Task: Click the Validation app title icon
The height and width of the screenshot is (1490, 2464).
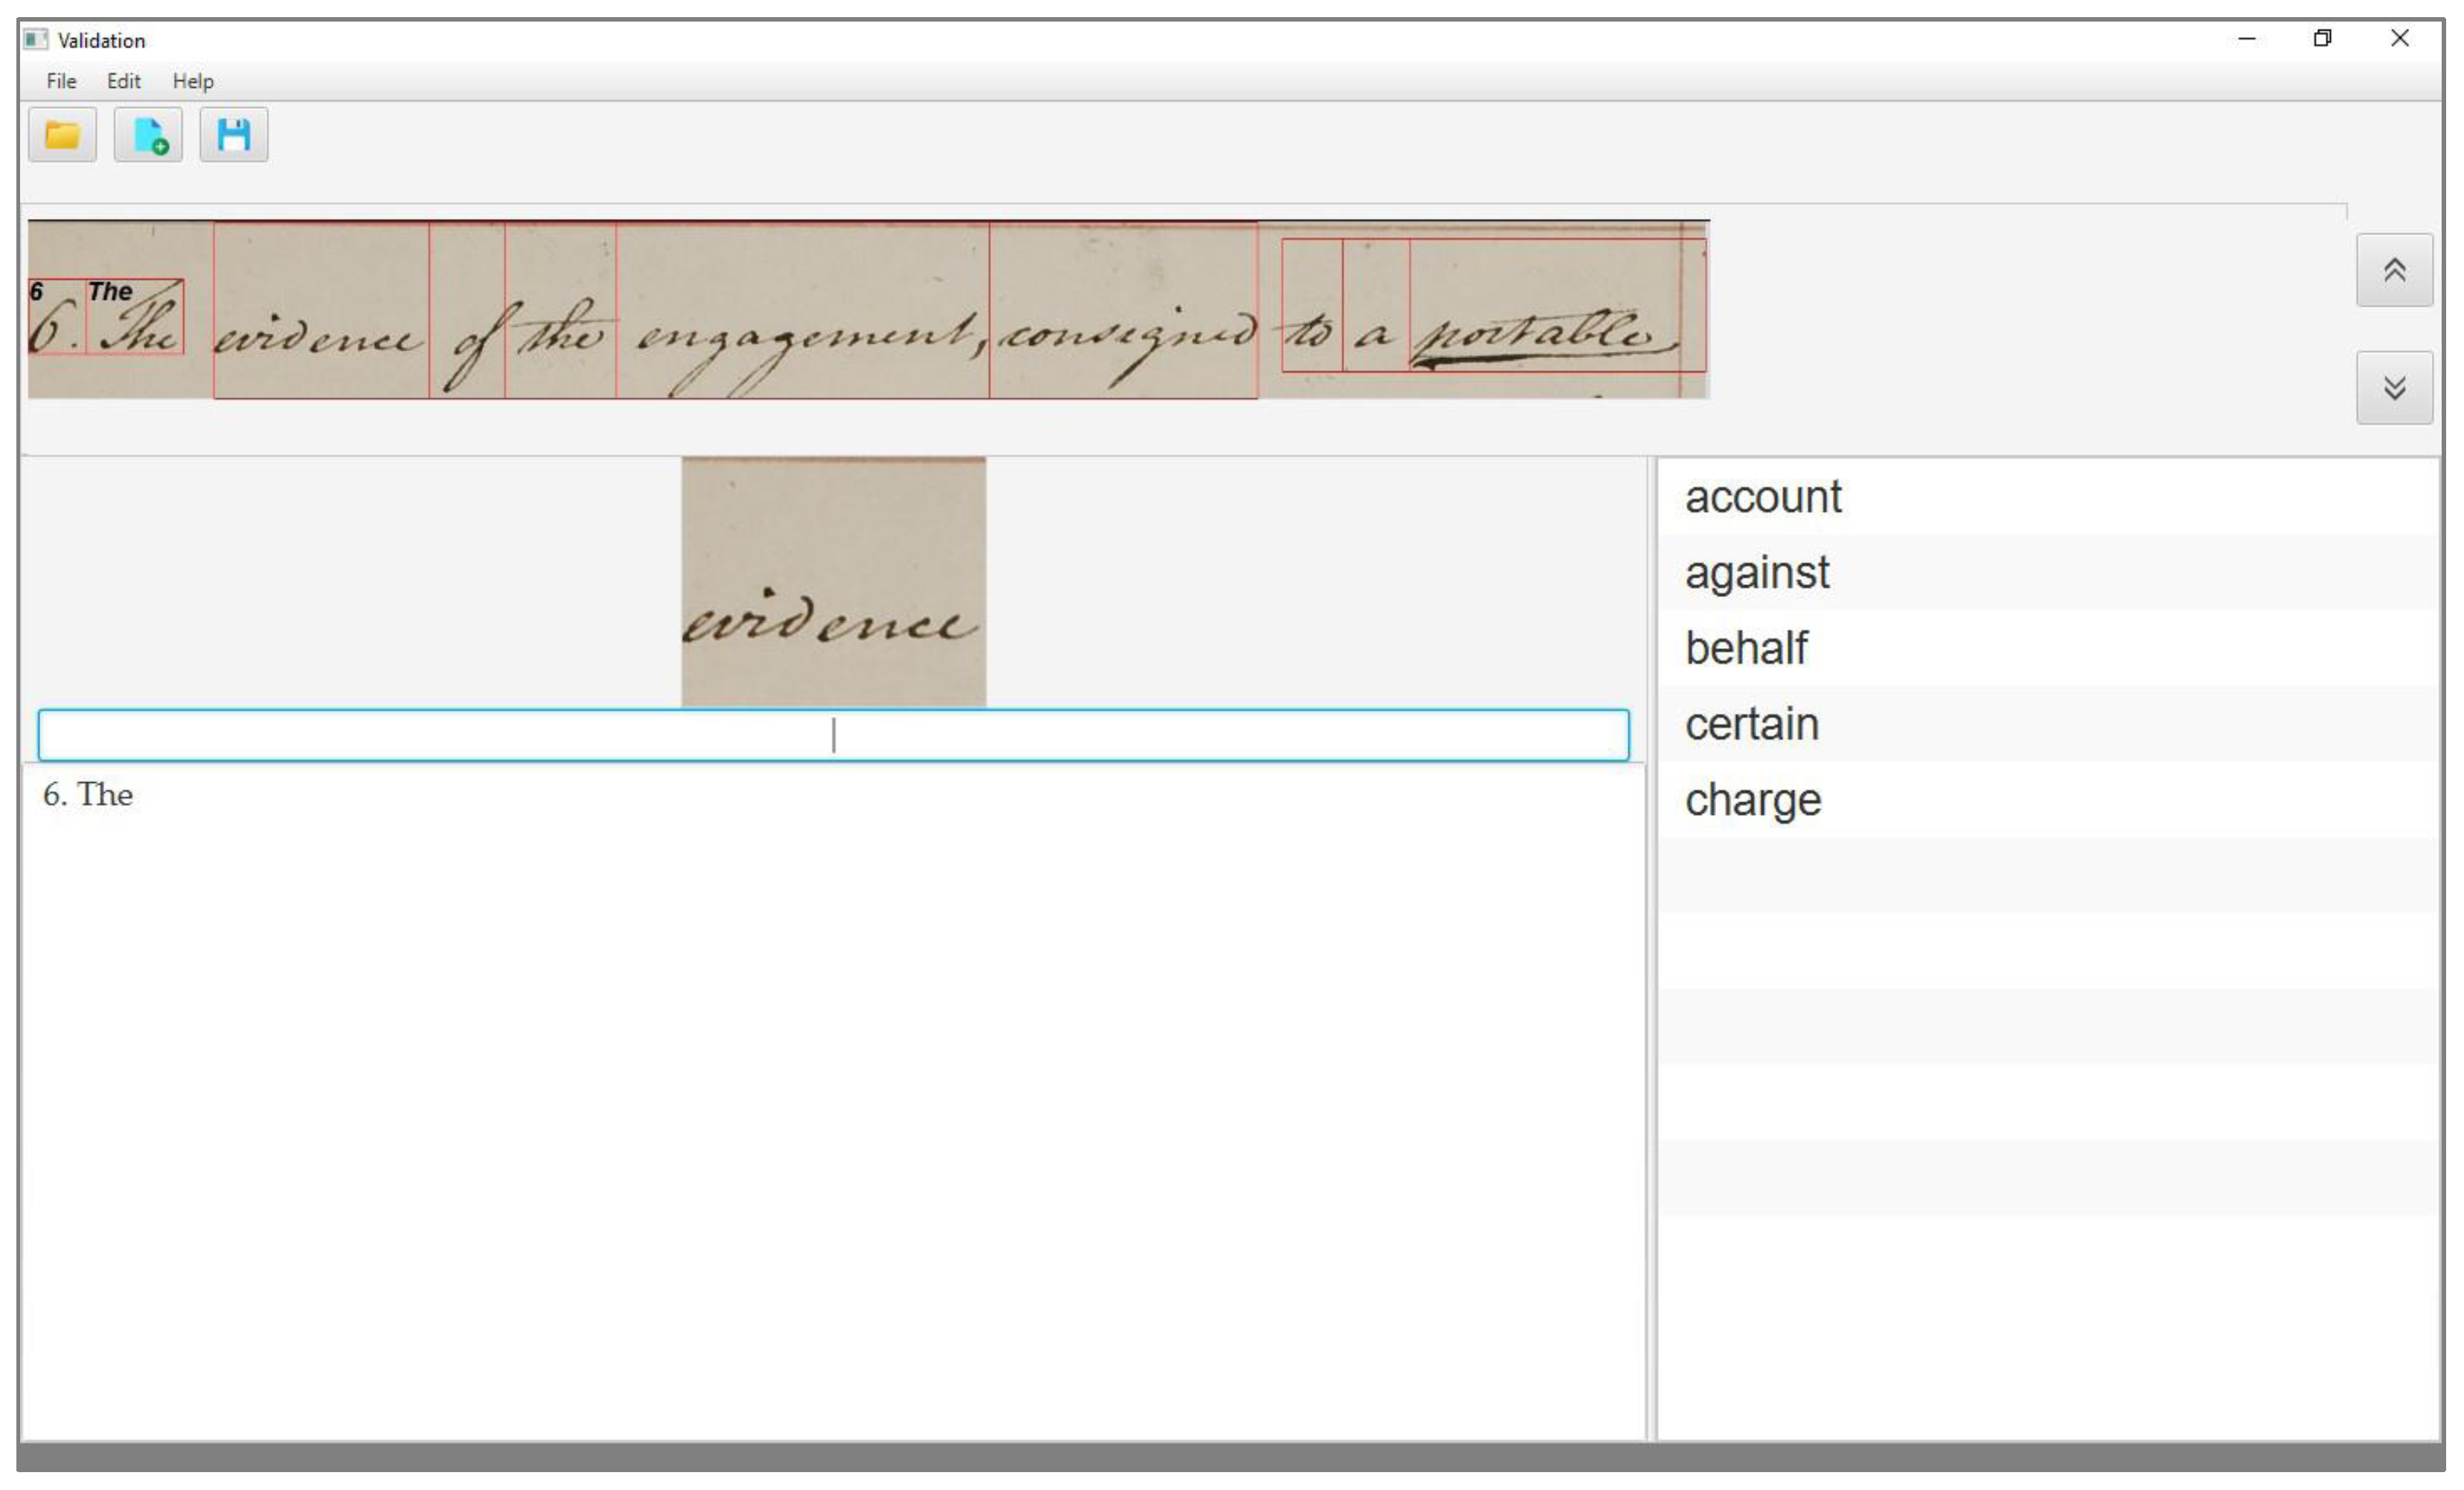Action: 36,40
